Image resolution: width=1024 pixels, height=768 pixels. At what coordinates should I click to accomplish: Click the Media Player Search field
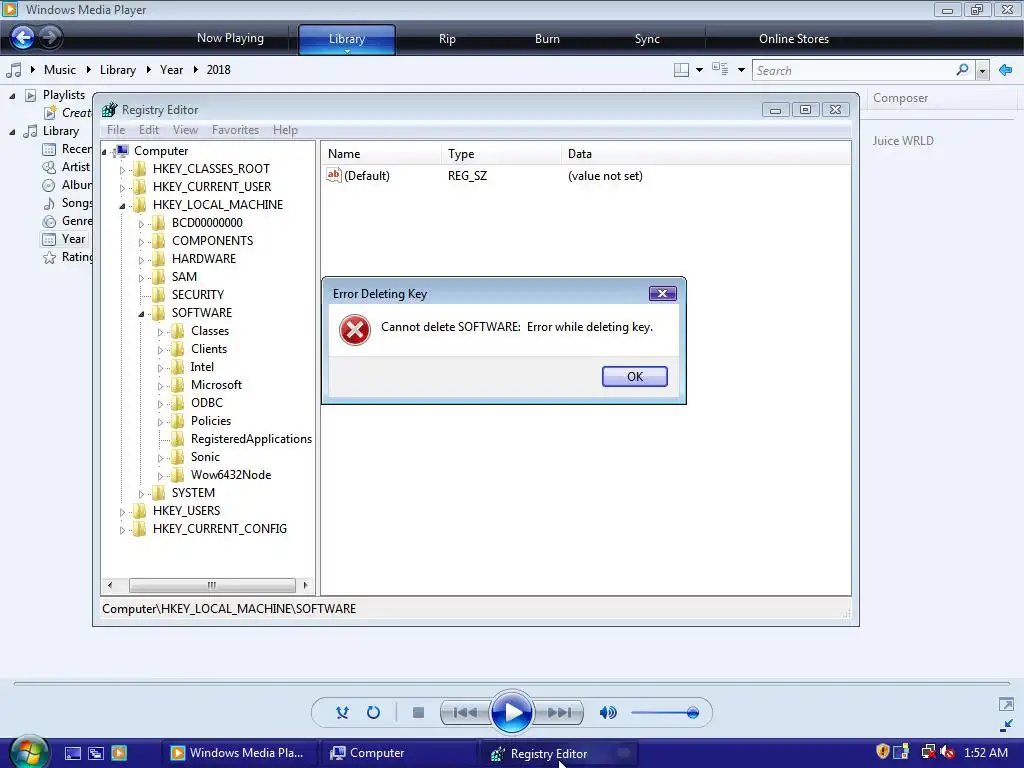[x=853, y=70]
